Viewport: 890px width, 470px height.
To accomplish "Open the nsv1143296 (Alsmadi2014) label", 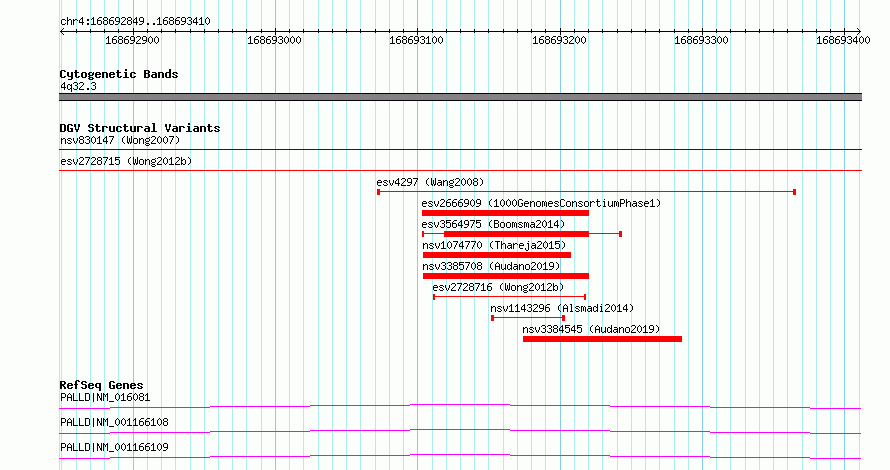I will point(562,308).
